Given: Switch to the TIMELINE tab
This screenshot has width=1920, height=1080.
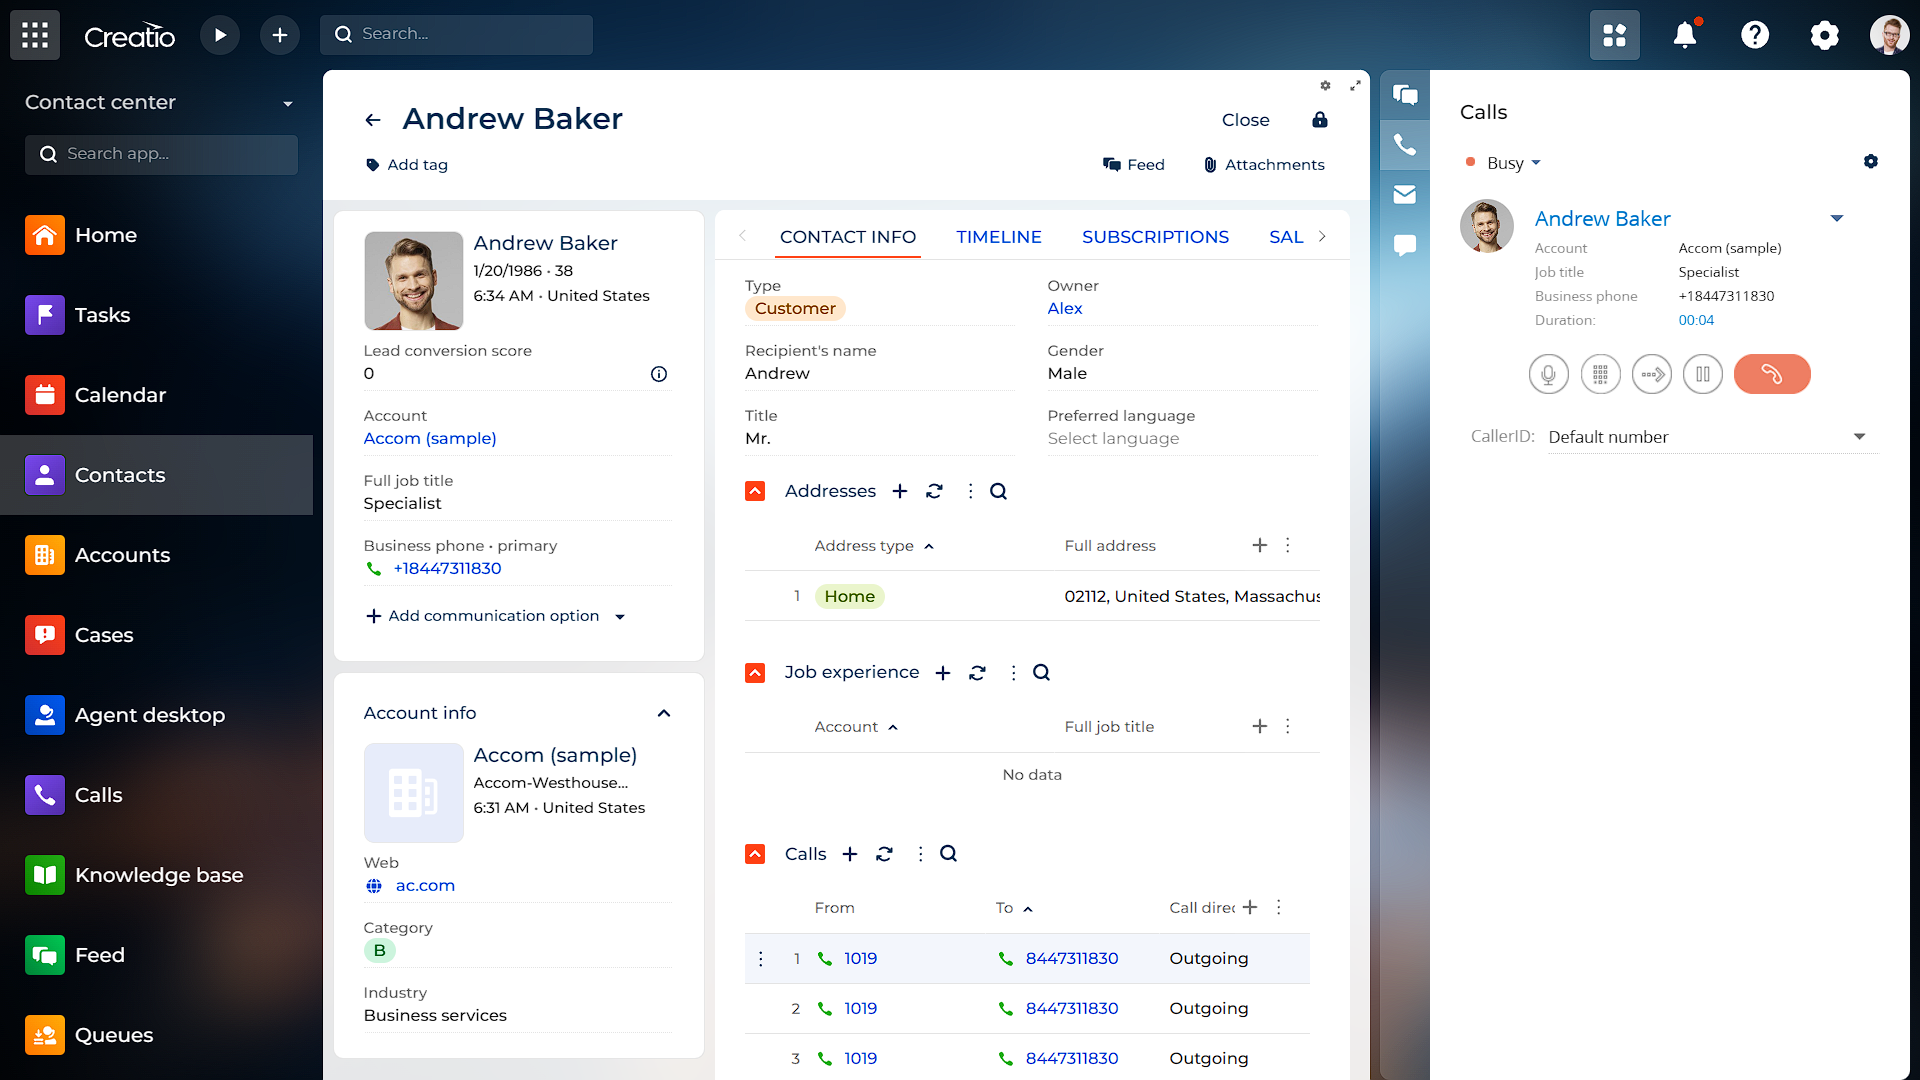Looking at the screenshot, I should pos(999,237).
